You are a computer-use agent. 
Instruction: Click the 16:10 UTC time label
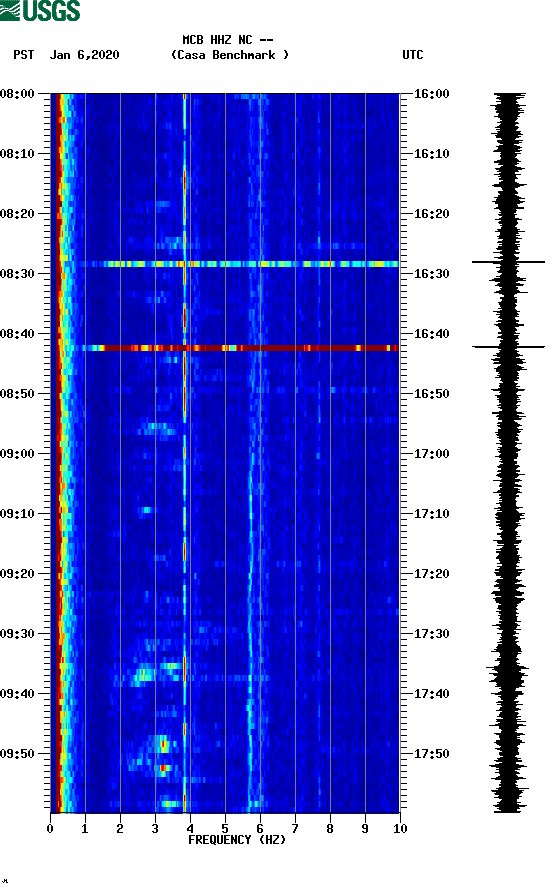(431, 154)
